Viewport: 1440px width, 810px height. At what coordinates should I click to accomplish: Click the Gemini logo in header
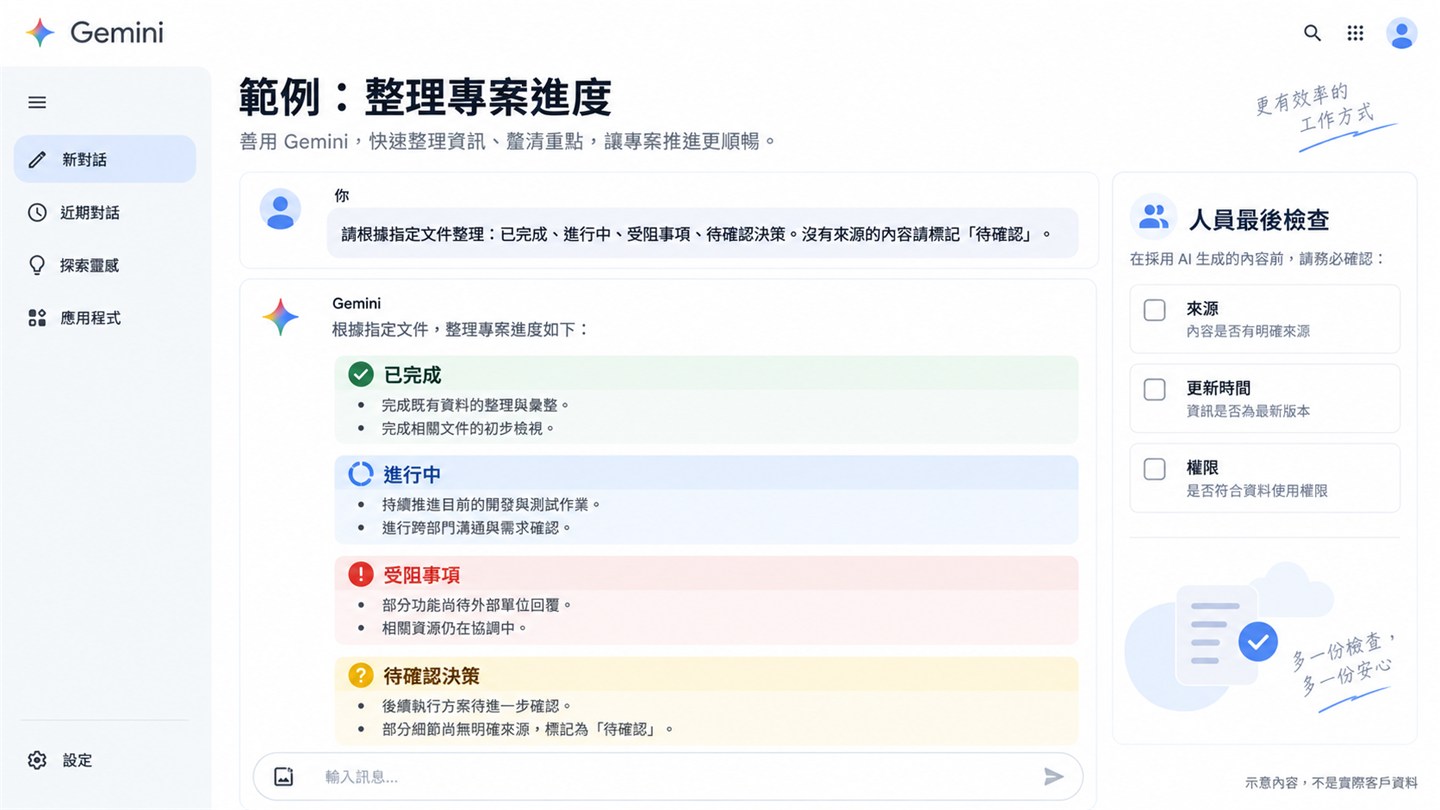click(x=94, y=33)
